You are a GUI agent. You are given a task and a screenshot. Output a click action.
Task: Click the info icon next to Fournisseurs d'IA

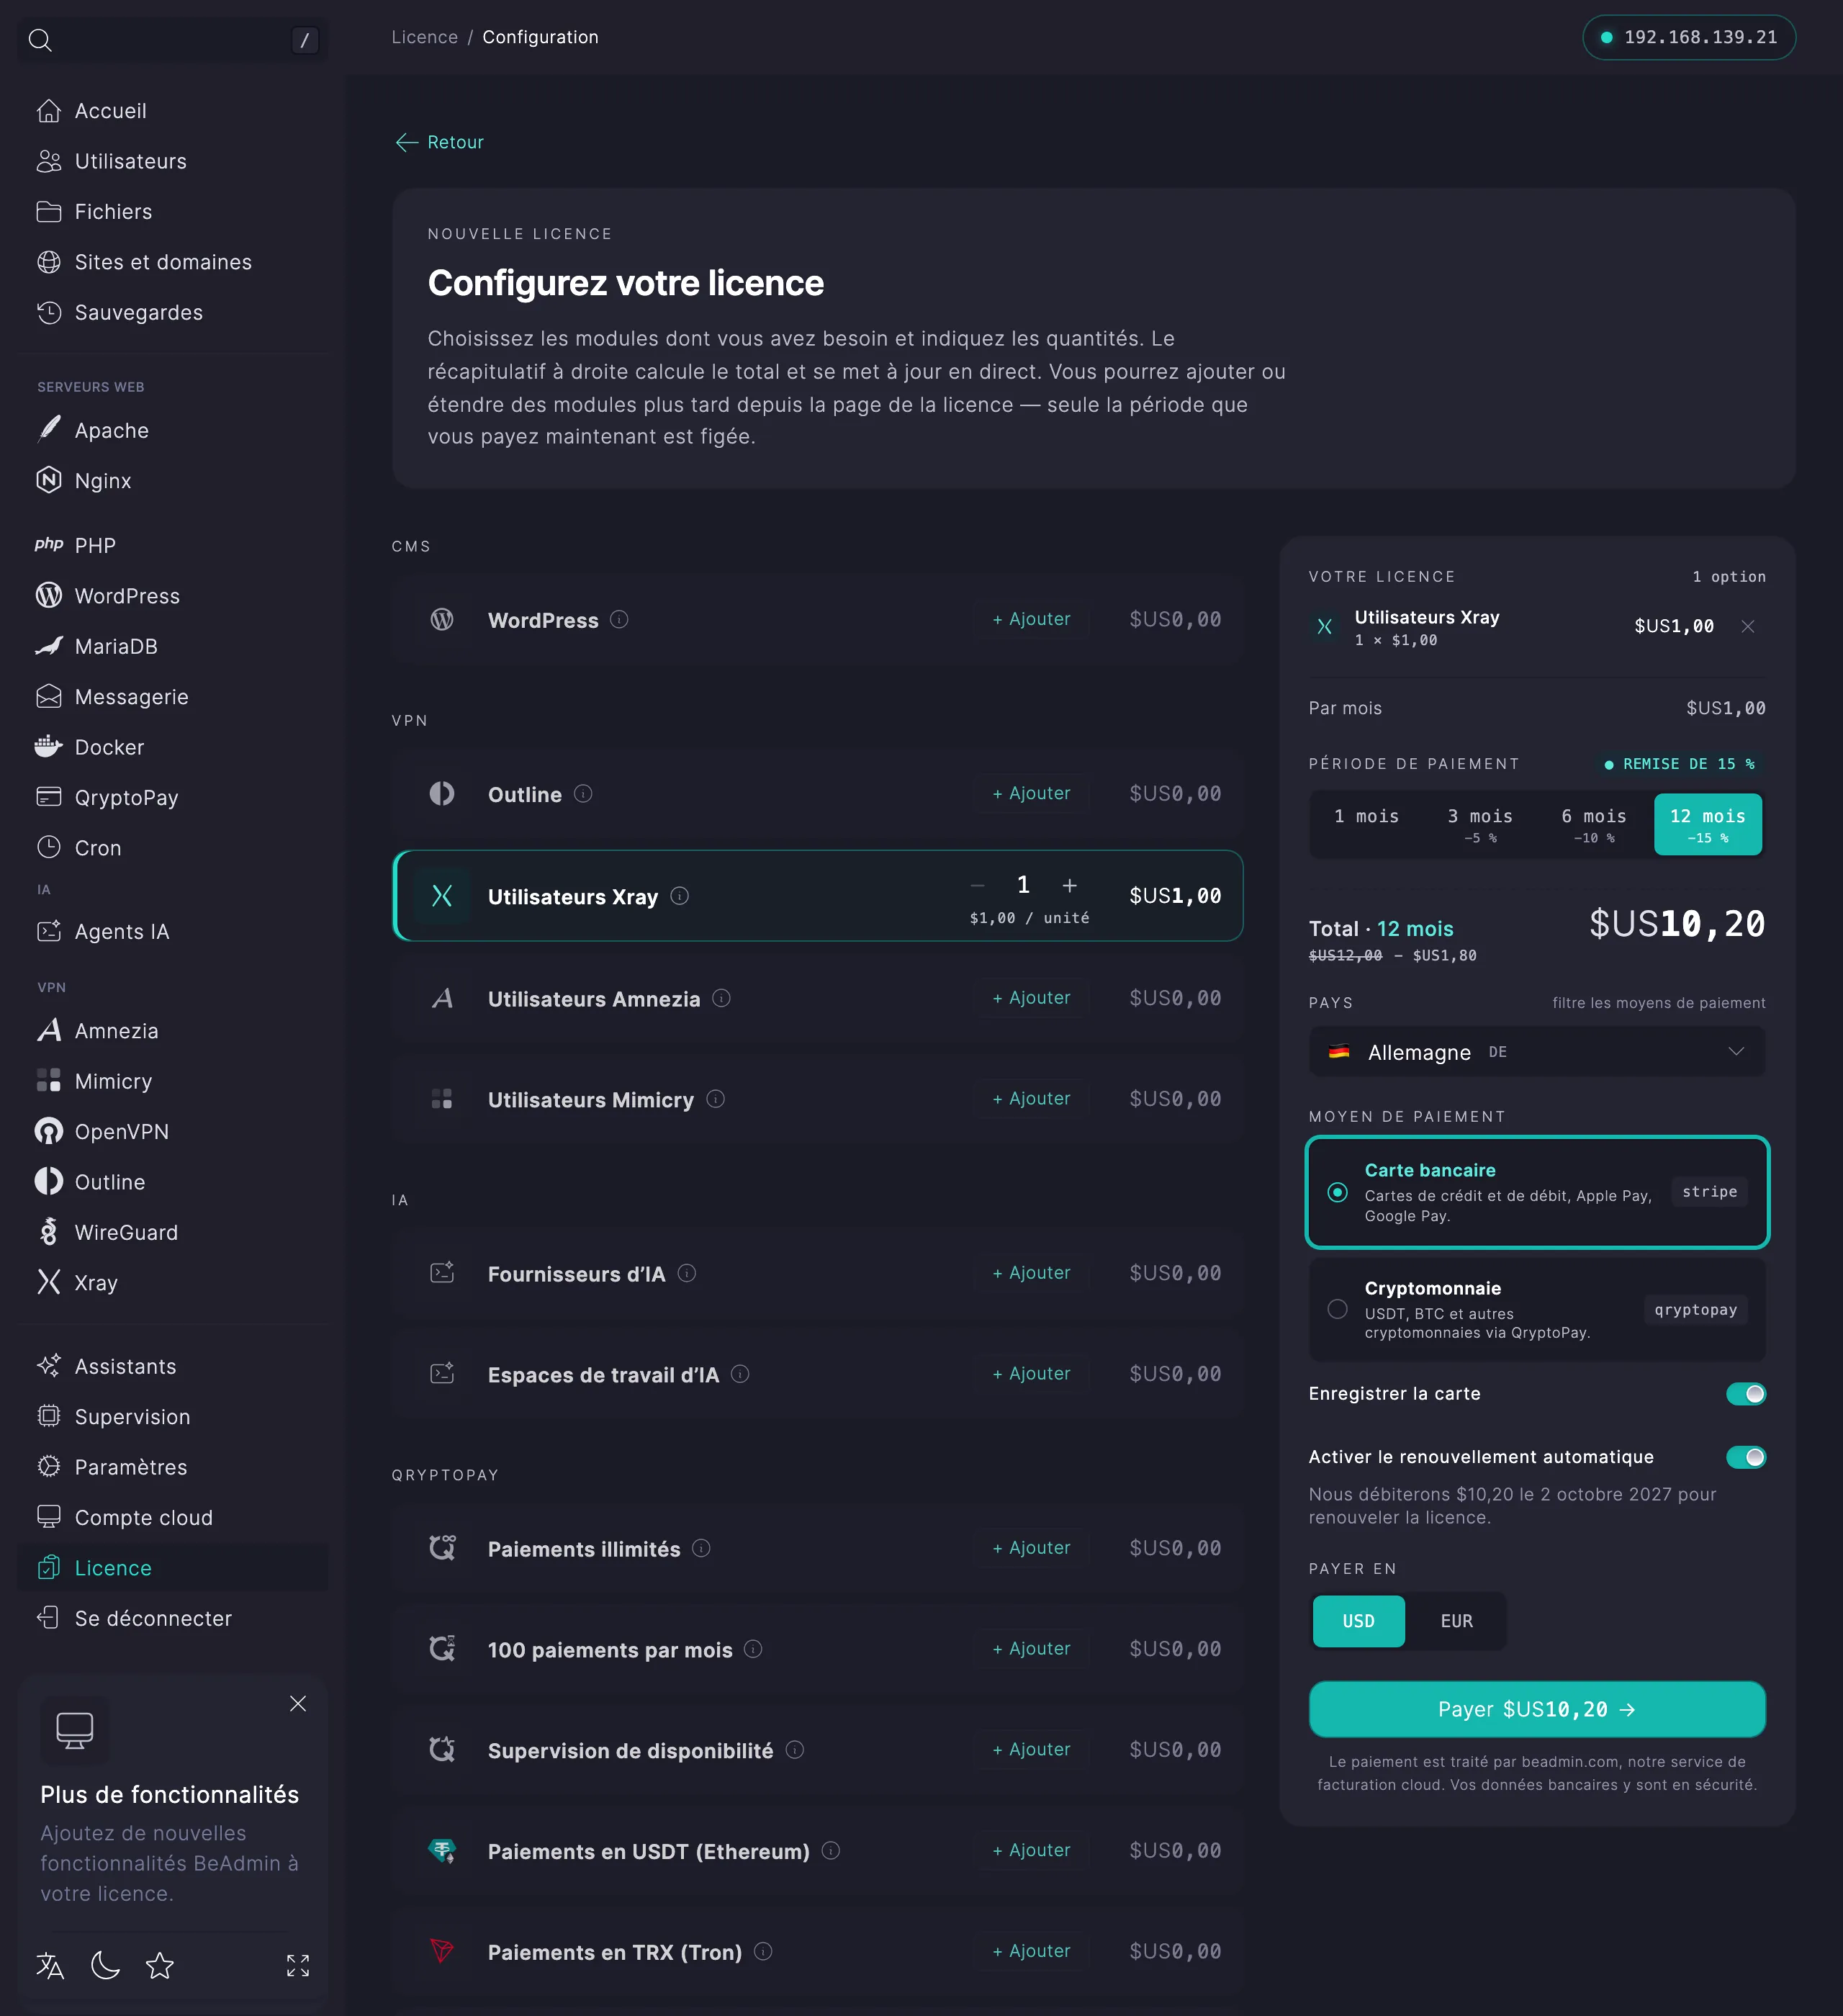687,1273
